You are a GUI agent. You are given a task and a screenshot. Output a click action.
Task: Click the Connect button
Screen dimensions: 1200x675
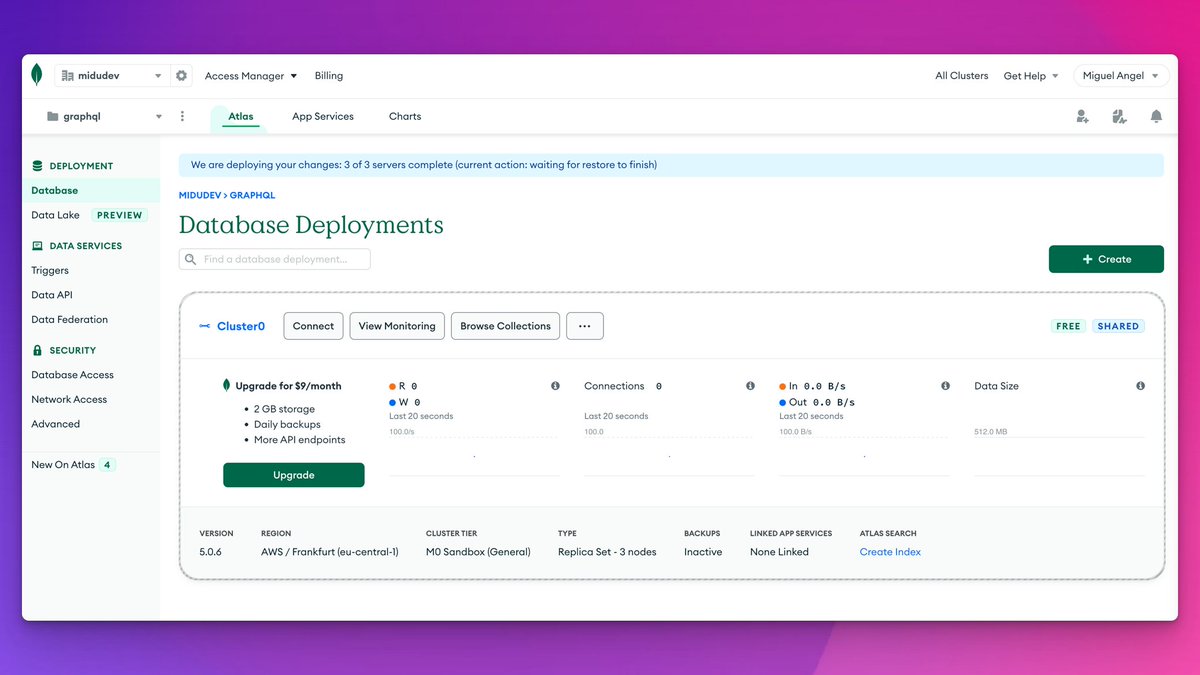313,326
